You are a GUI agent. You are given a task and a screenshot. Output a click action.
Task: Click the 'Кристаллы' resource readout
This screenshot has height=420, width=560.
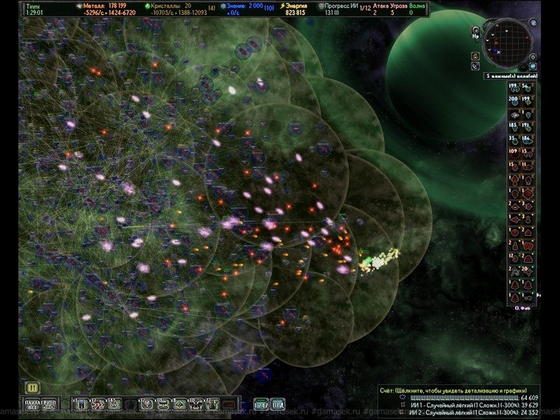[176, 9]
